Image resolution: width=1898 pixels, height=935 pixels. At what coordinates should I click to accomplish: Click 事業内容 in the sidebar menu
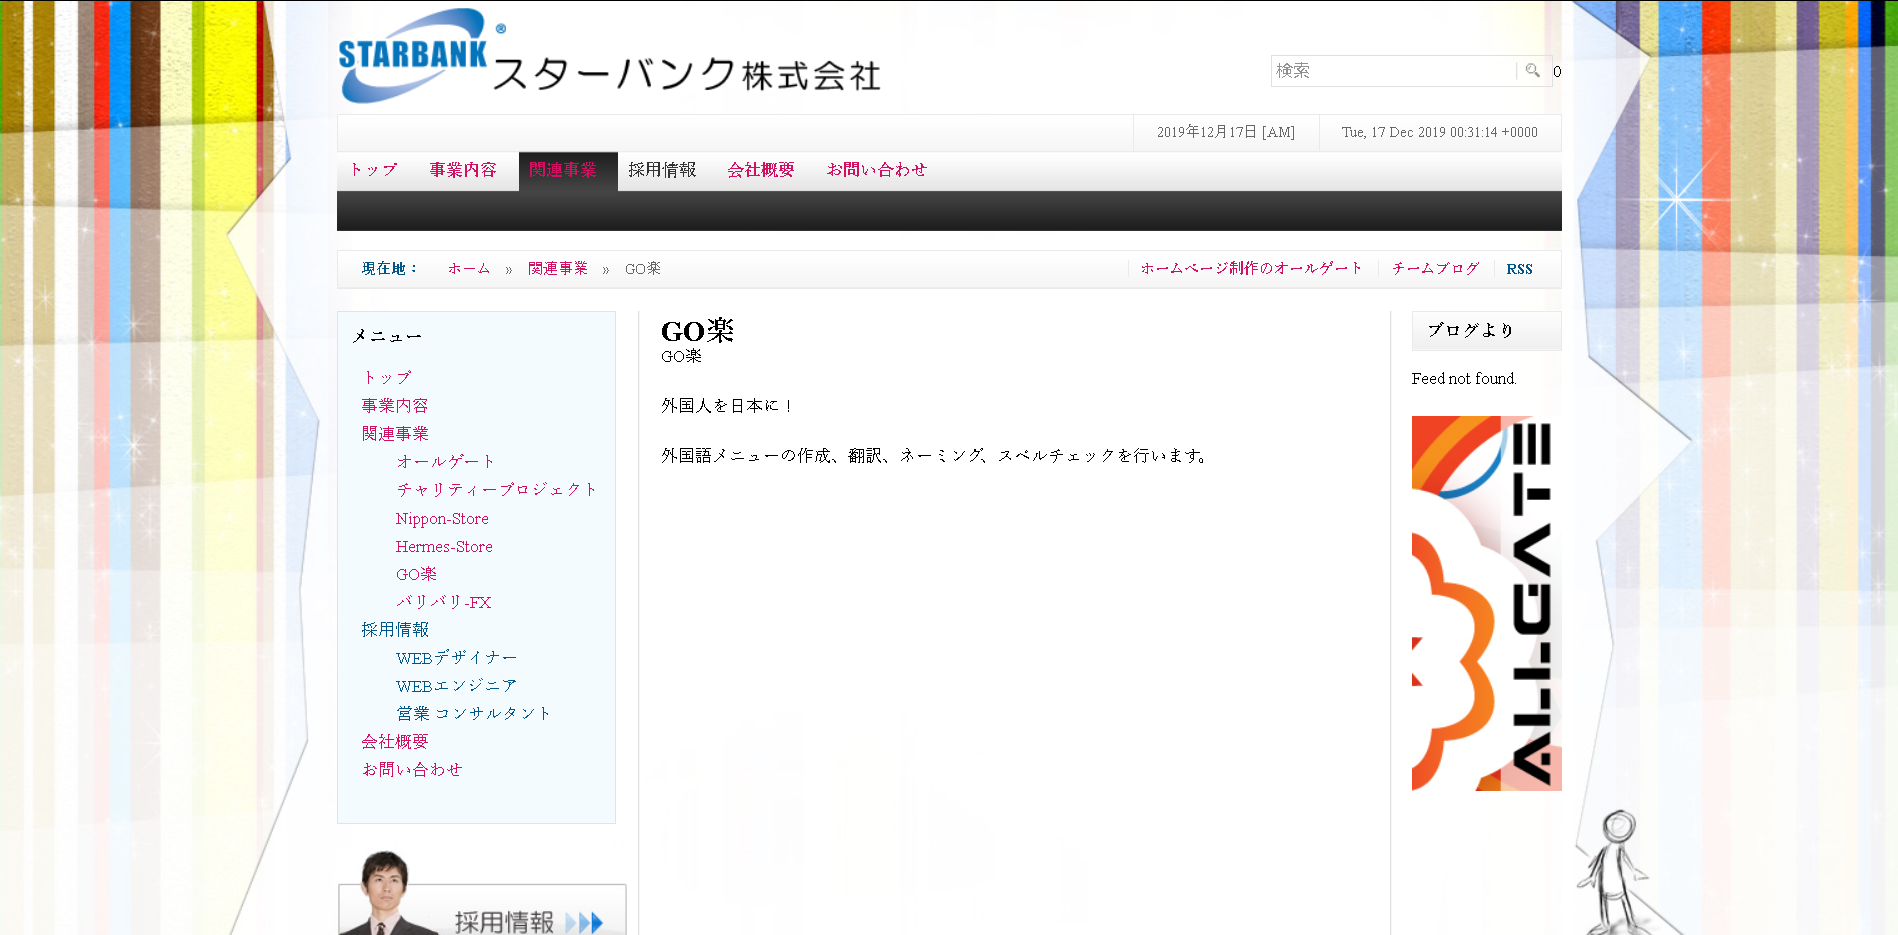[395, 405]
